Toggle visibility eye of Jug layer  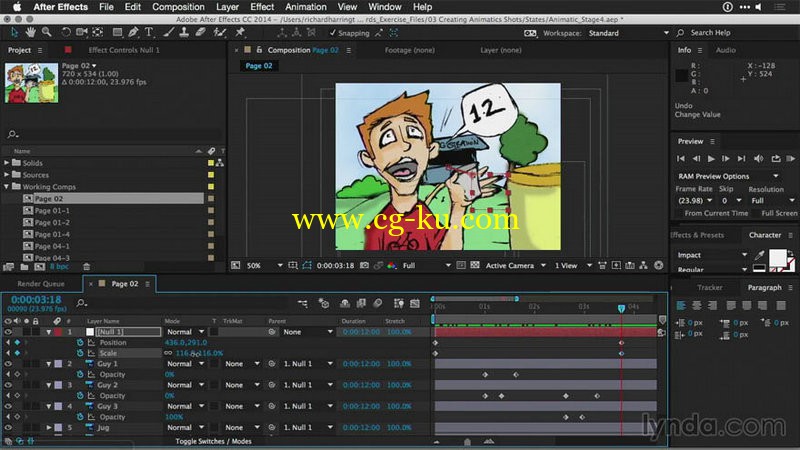pyautogui.click(x=8, y=428)
